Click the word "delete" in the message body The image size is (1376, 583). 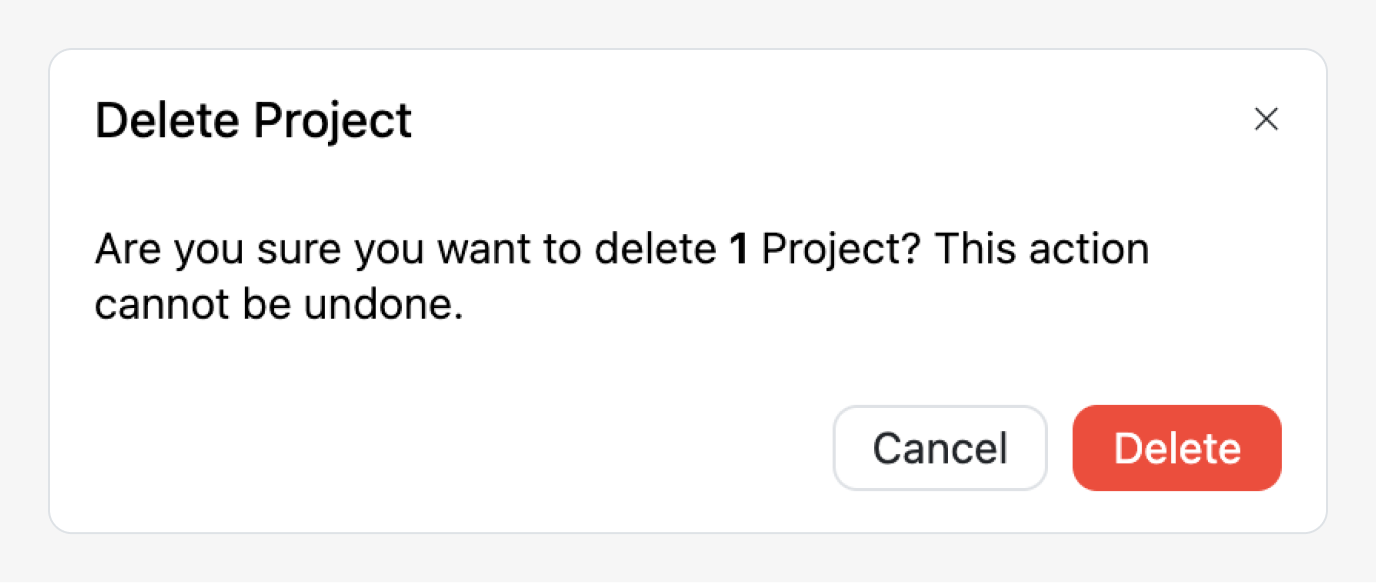(654, 250)
